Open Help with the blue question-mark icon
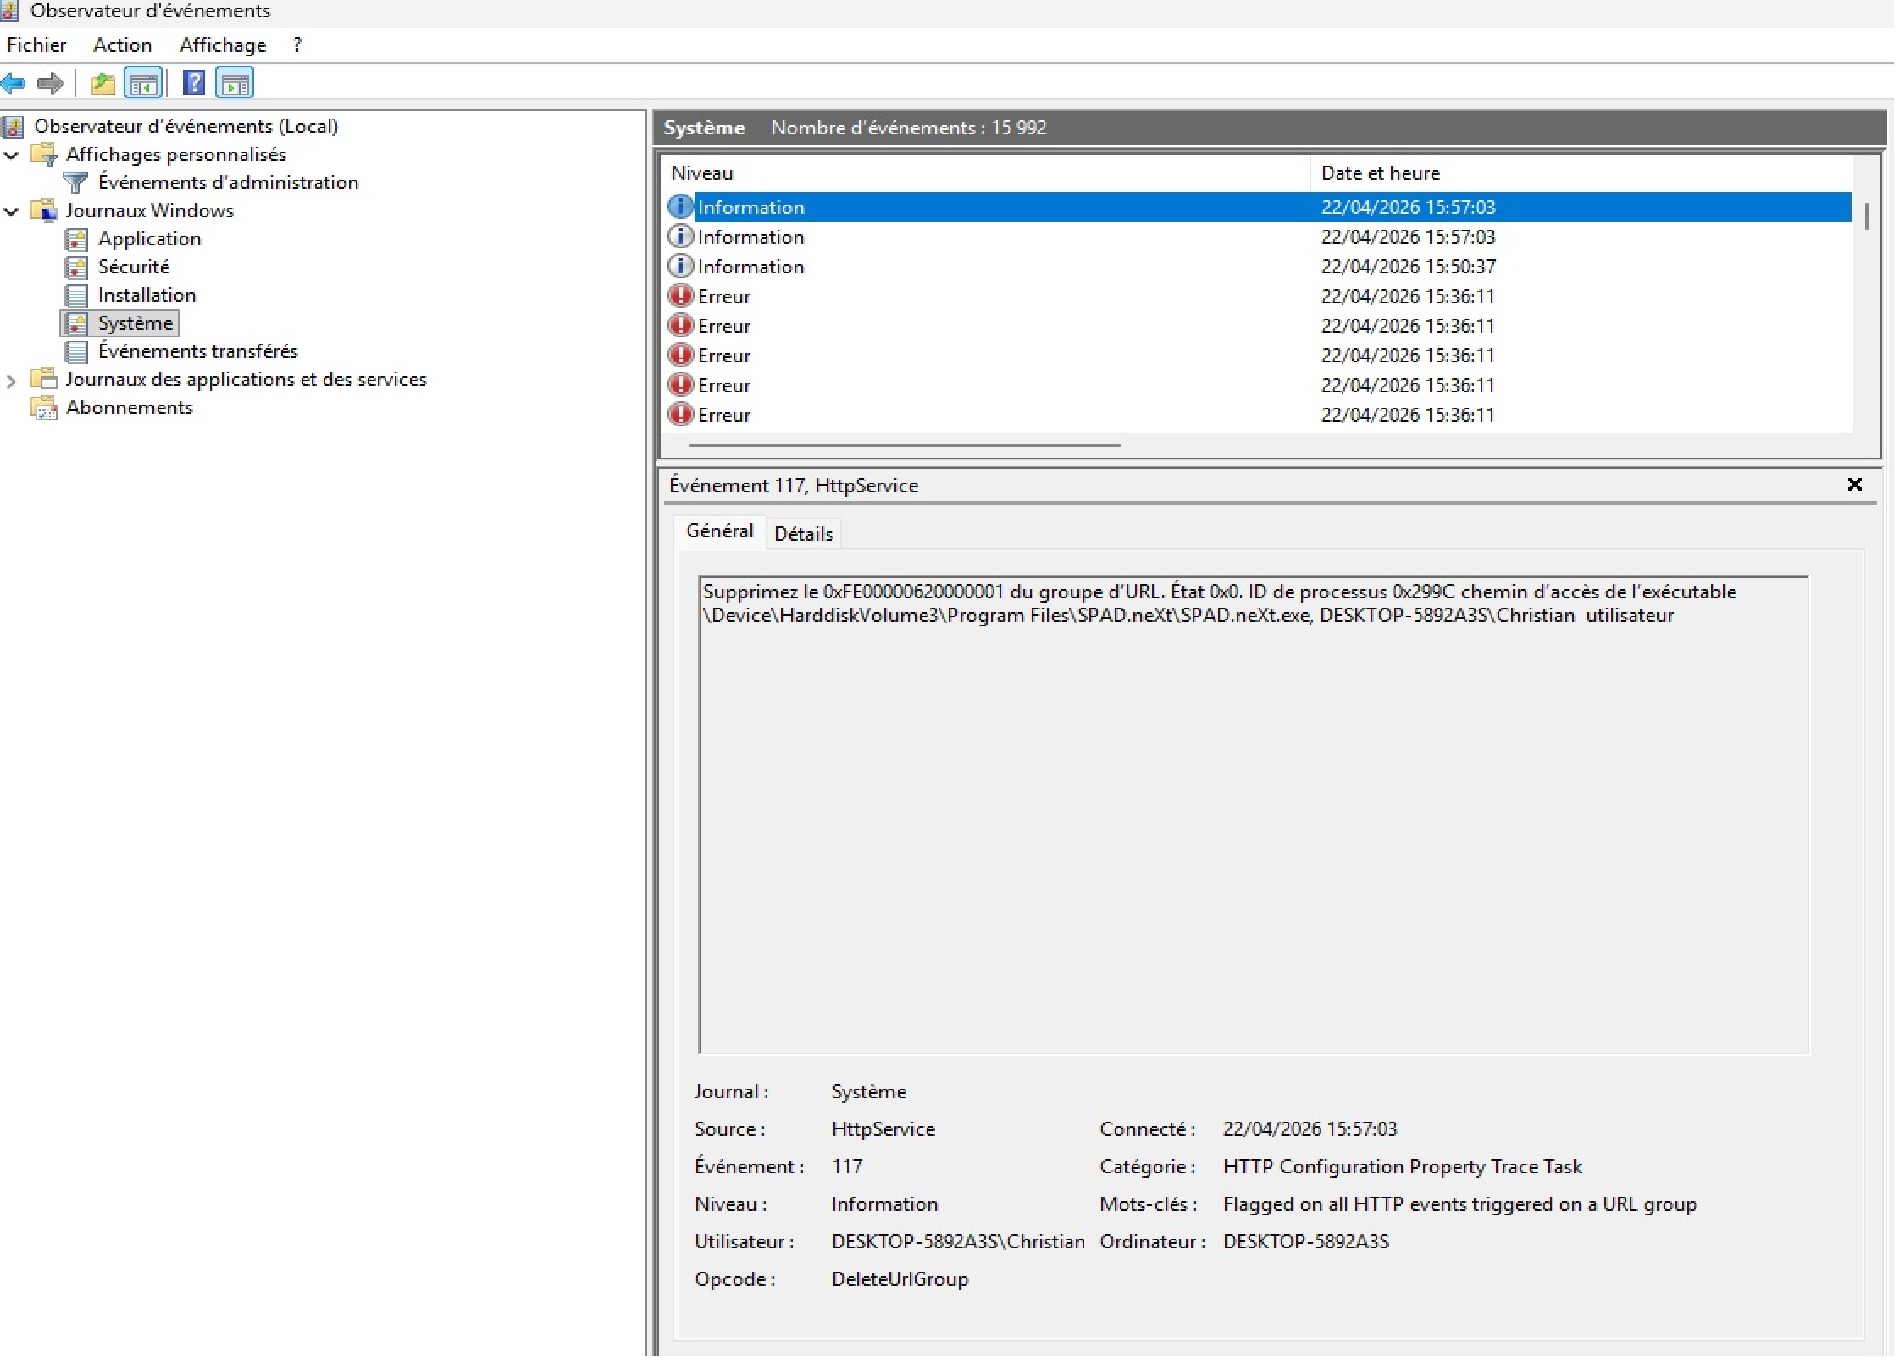 point(194,84)
